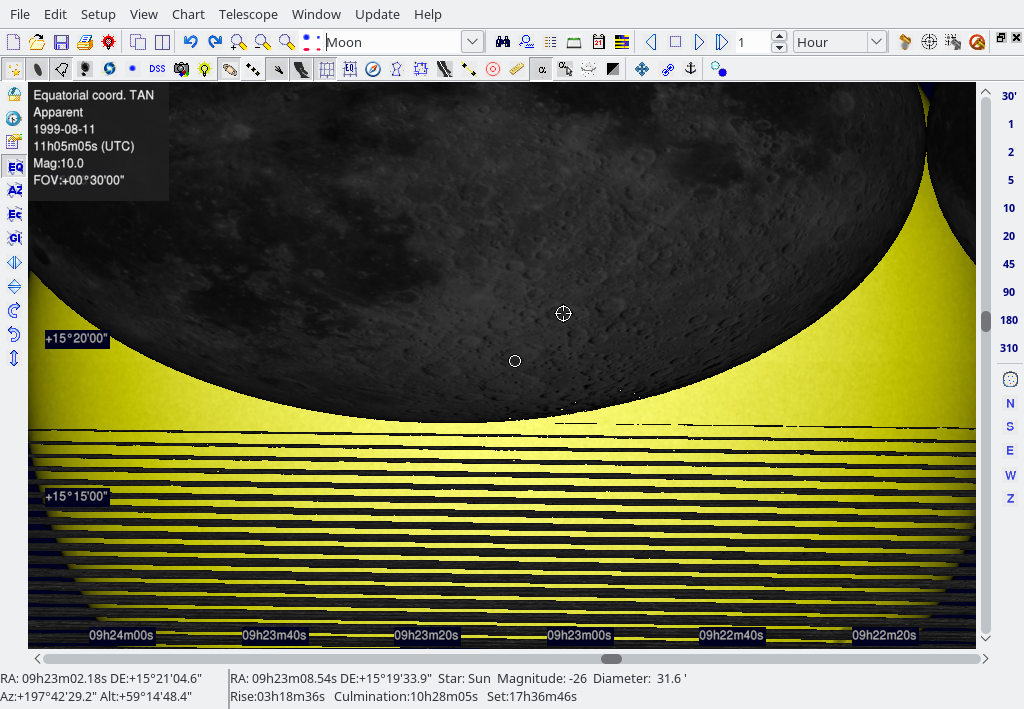Point the chart East with E
The height and width of the screenshot is (709, 1024).
tap(1010, 450)
